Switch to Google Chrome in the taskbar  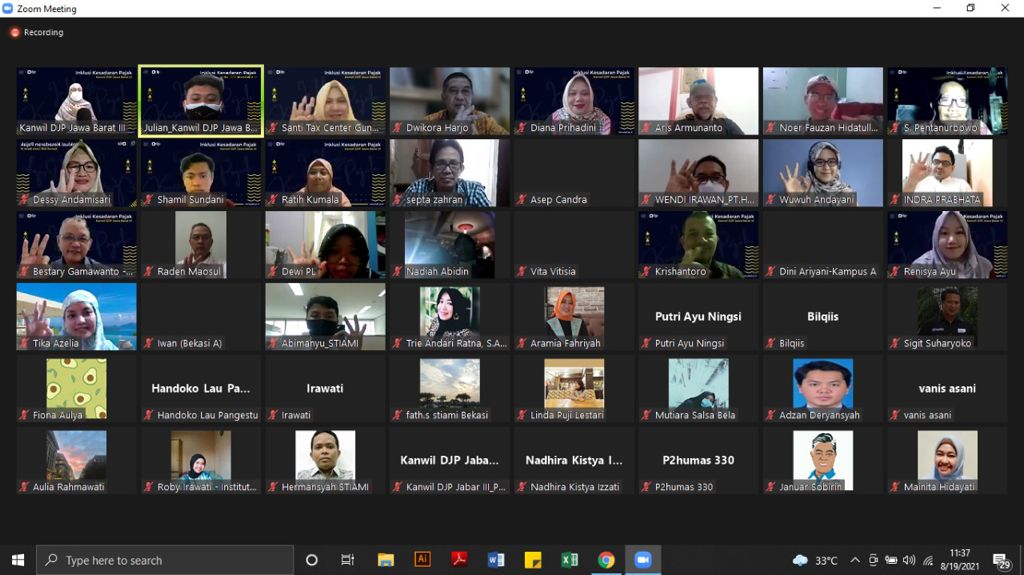tap(606, 560)
